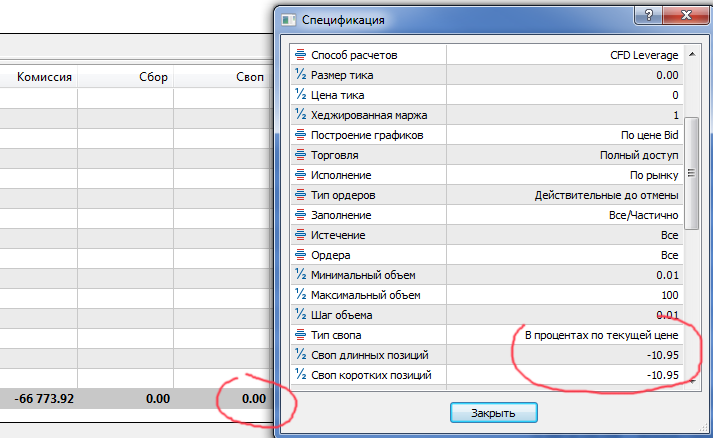The image size is (713, 438).
Task: Select the По цене Bid value
Action: 649,135
